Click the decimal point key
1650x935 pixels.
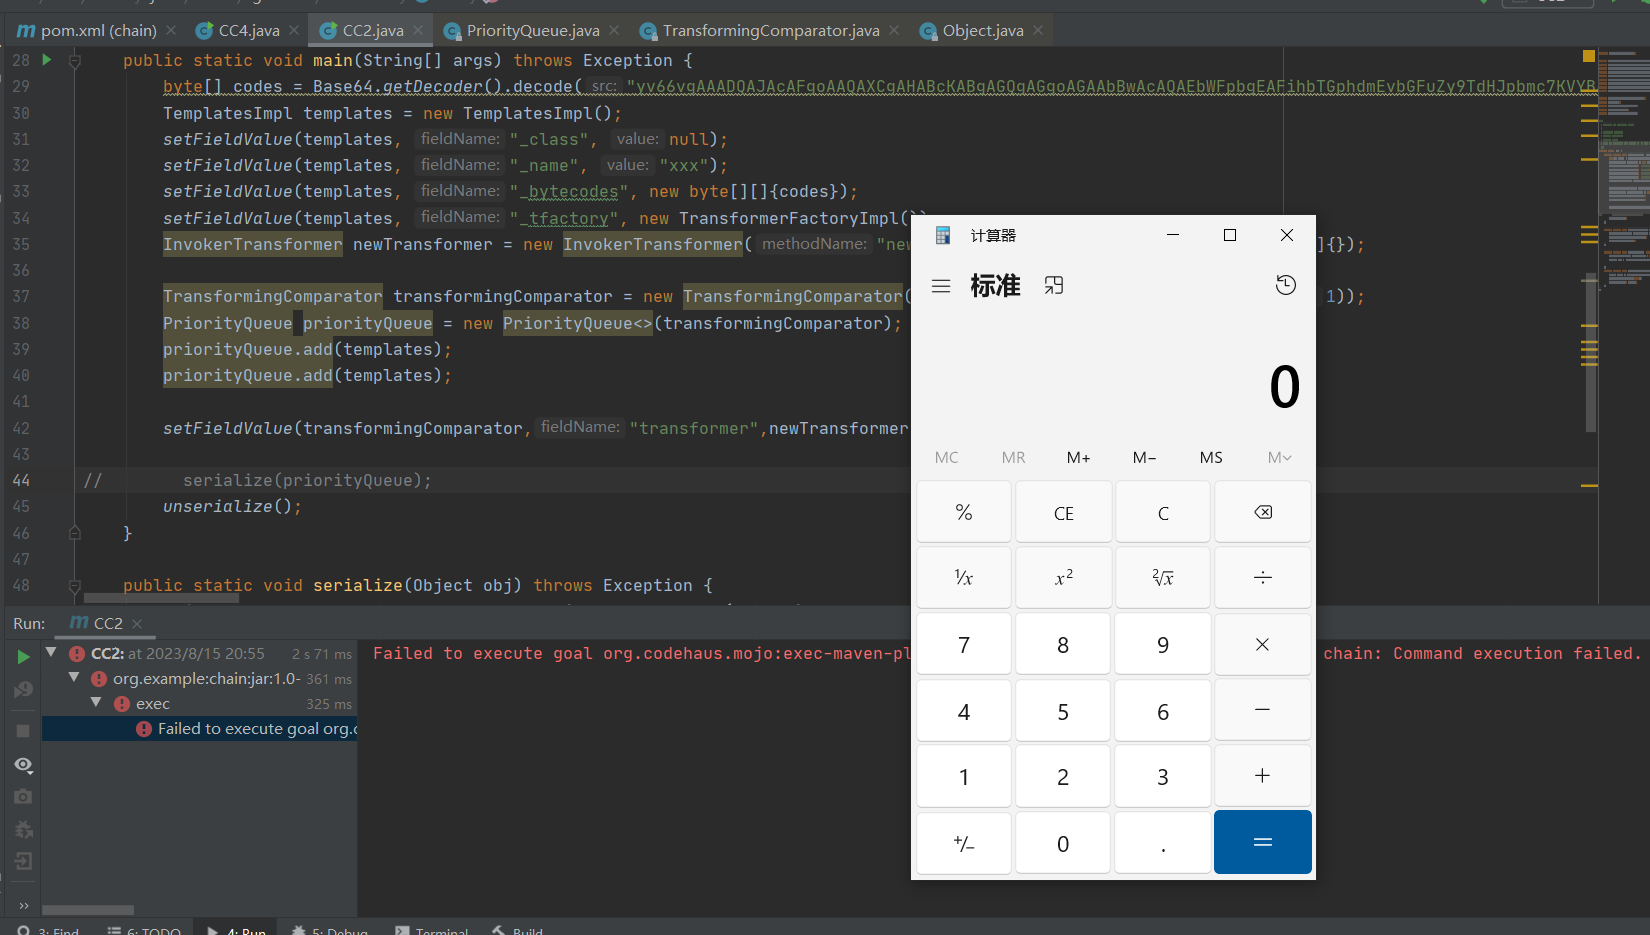point(1163,842)
